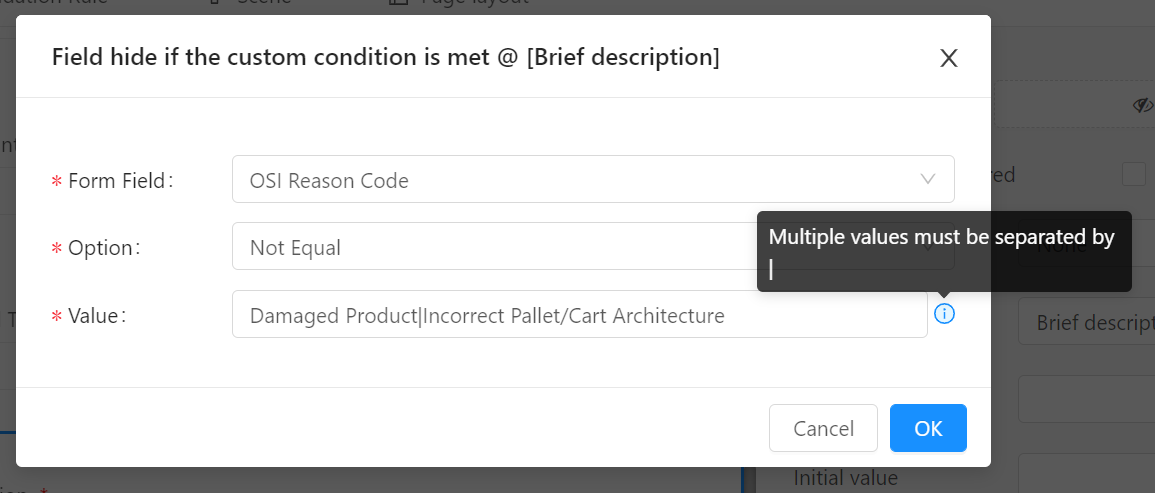Expand the Form Field dropdown chevron arrow
This screenshot has width=1155, height=493.
click(x=927, y=179)
